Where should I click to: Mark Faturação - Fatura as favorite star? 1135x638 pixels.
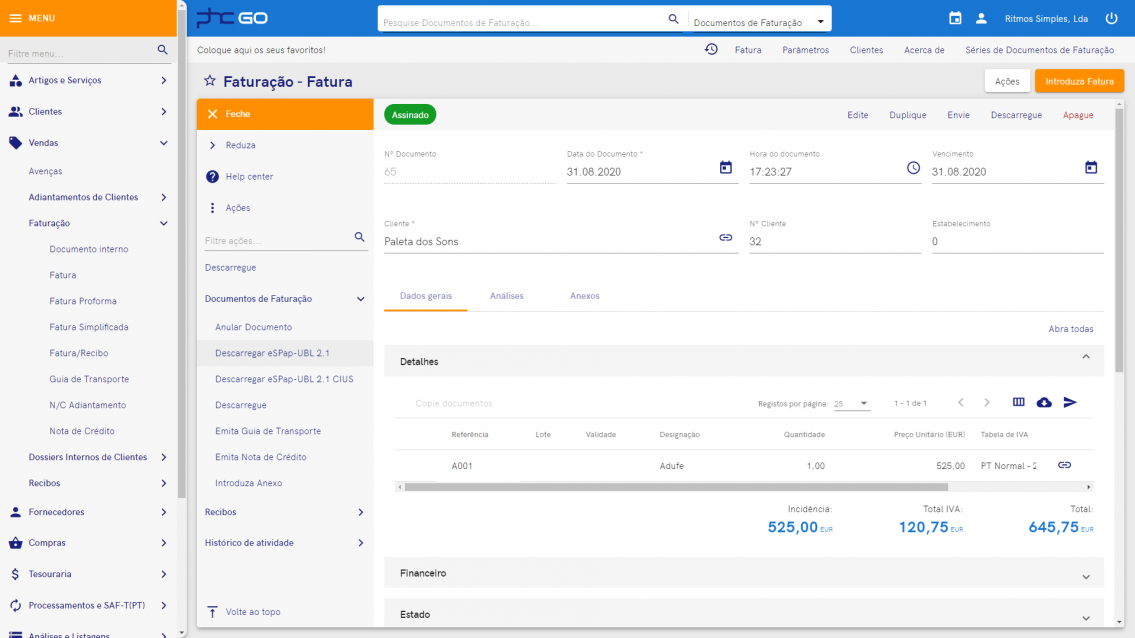pyautogui.click(x=210, y=81)
